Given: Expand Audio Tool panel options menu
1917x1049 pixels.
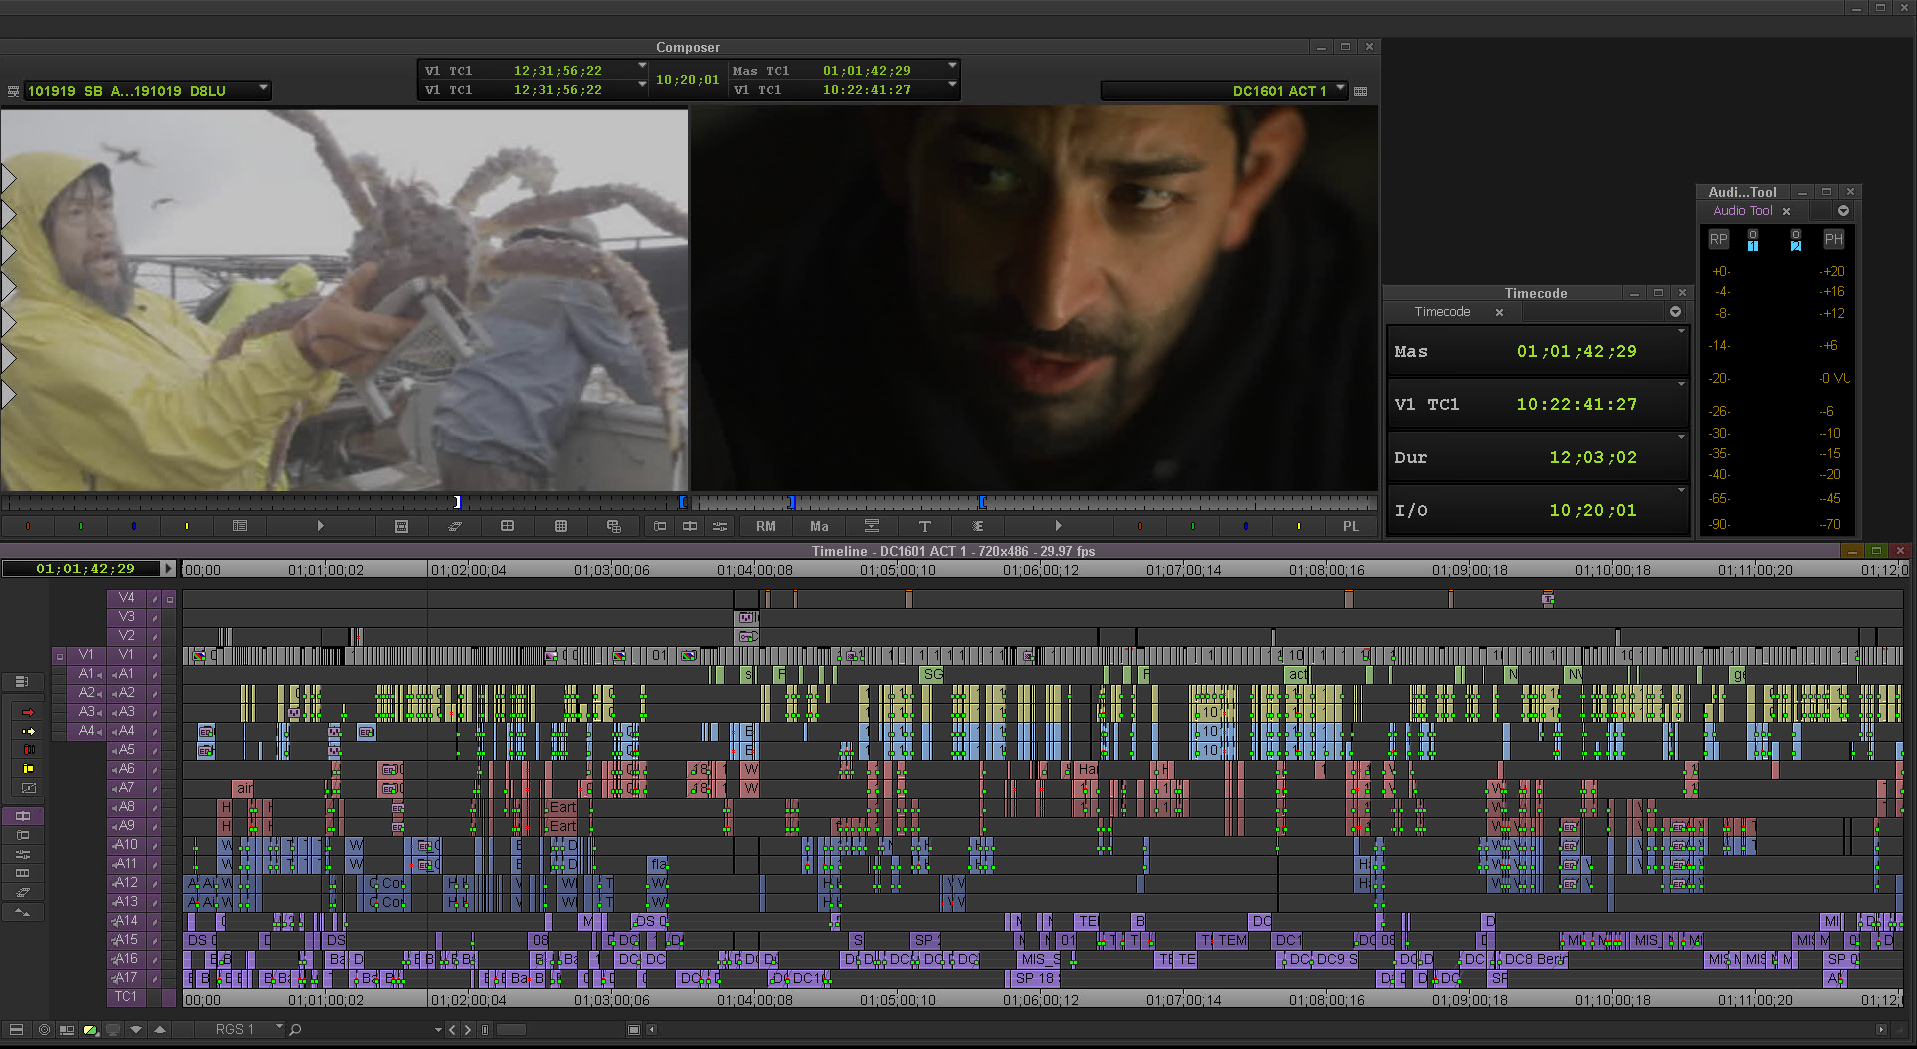Looking at the screenshot, I should point(1843,211).
